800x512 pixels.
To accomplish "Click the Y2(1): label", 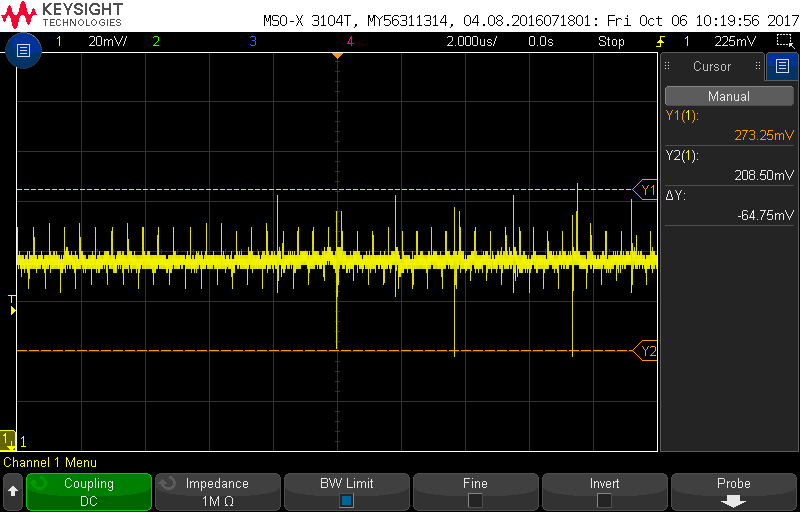I will coord(682,156).
